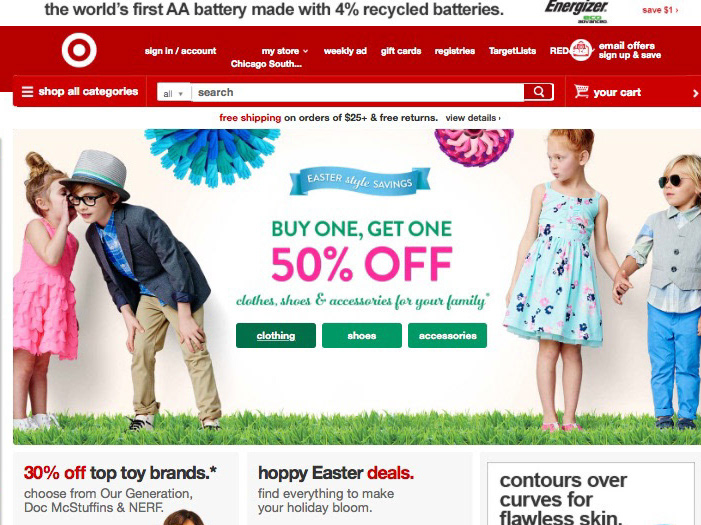Select the green clothing button

coord(276,335)
